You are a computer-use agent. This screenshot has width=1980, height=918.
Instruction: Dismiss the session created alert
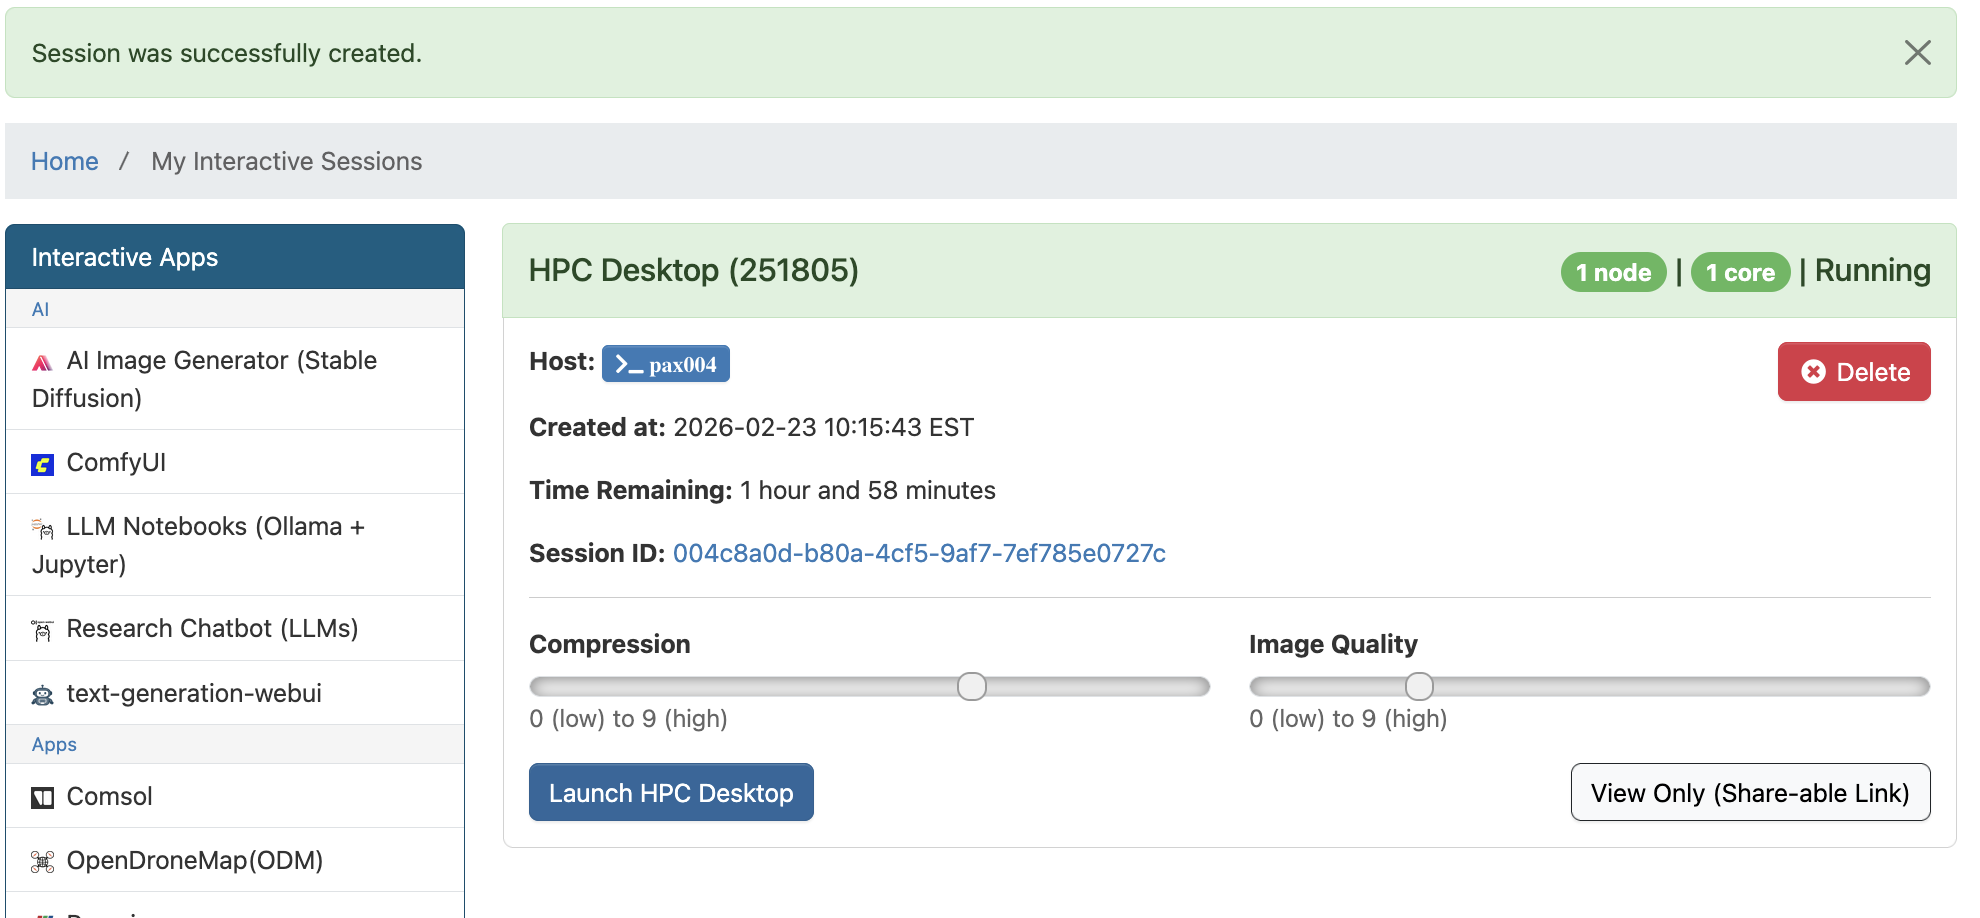[x=1916, y=53]
